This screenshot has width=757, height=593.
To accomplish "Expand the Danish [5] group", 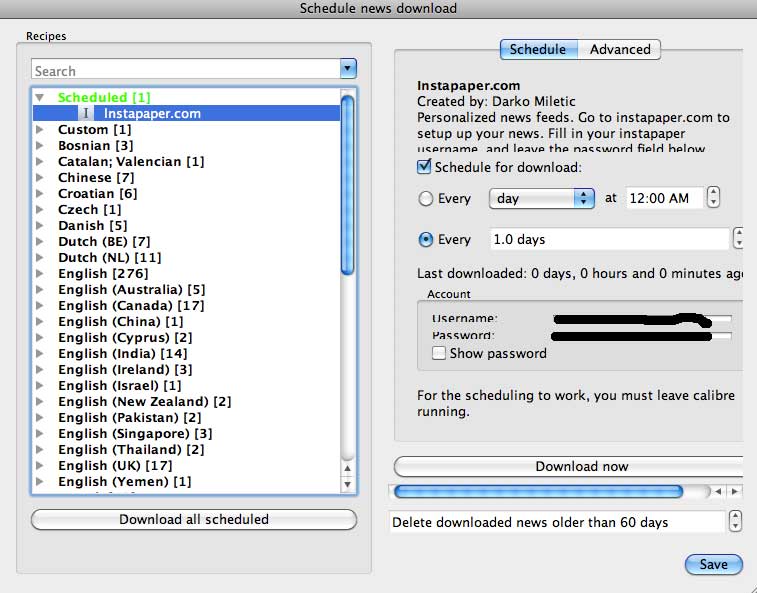I will pyautogui.click(x=40, y=226).
